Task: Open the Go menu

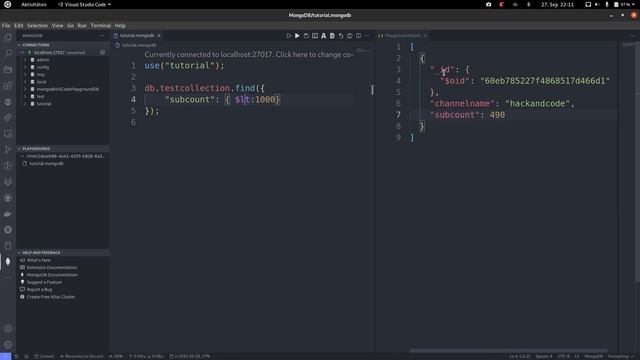Action: point(71,26)
